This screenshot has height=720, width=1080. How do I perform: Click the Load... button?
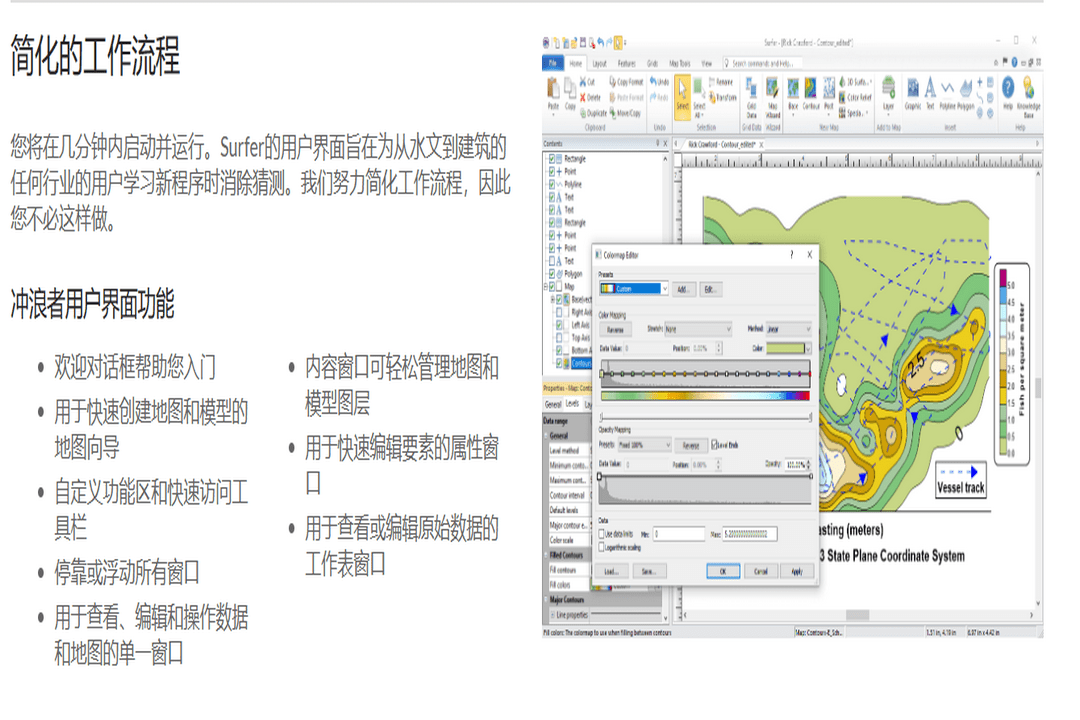[611, 571]
